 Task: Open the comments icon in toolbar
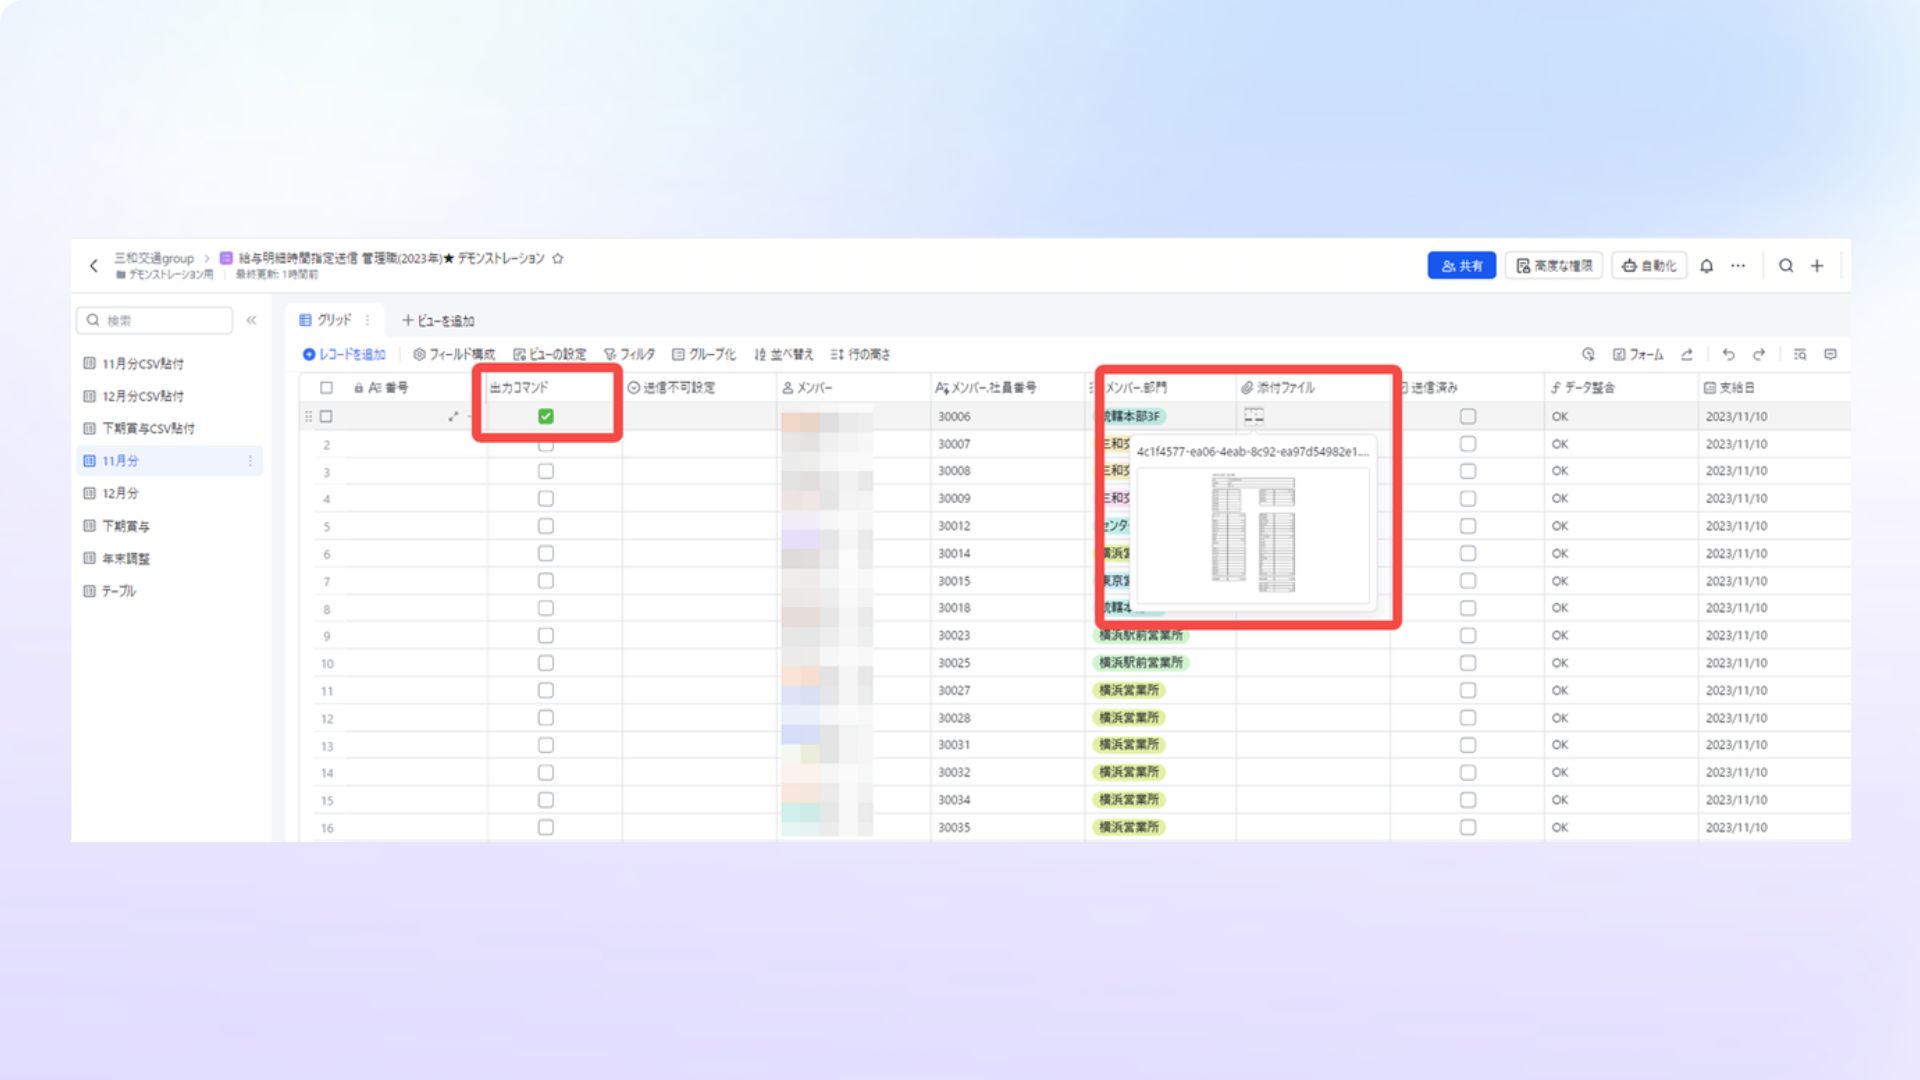coord(1830,355)
